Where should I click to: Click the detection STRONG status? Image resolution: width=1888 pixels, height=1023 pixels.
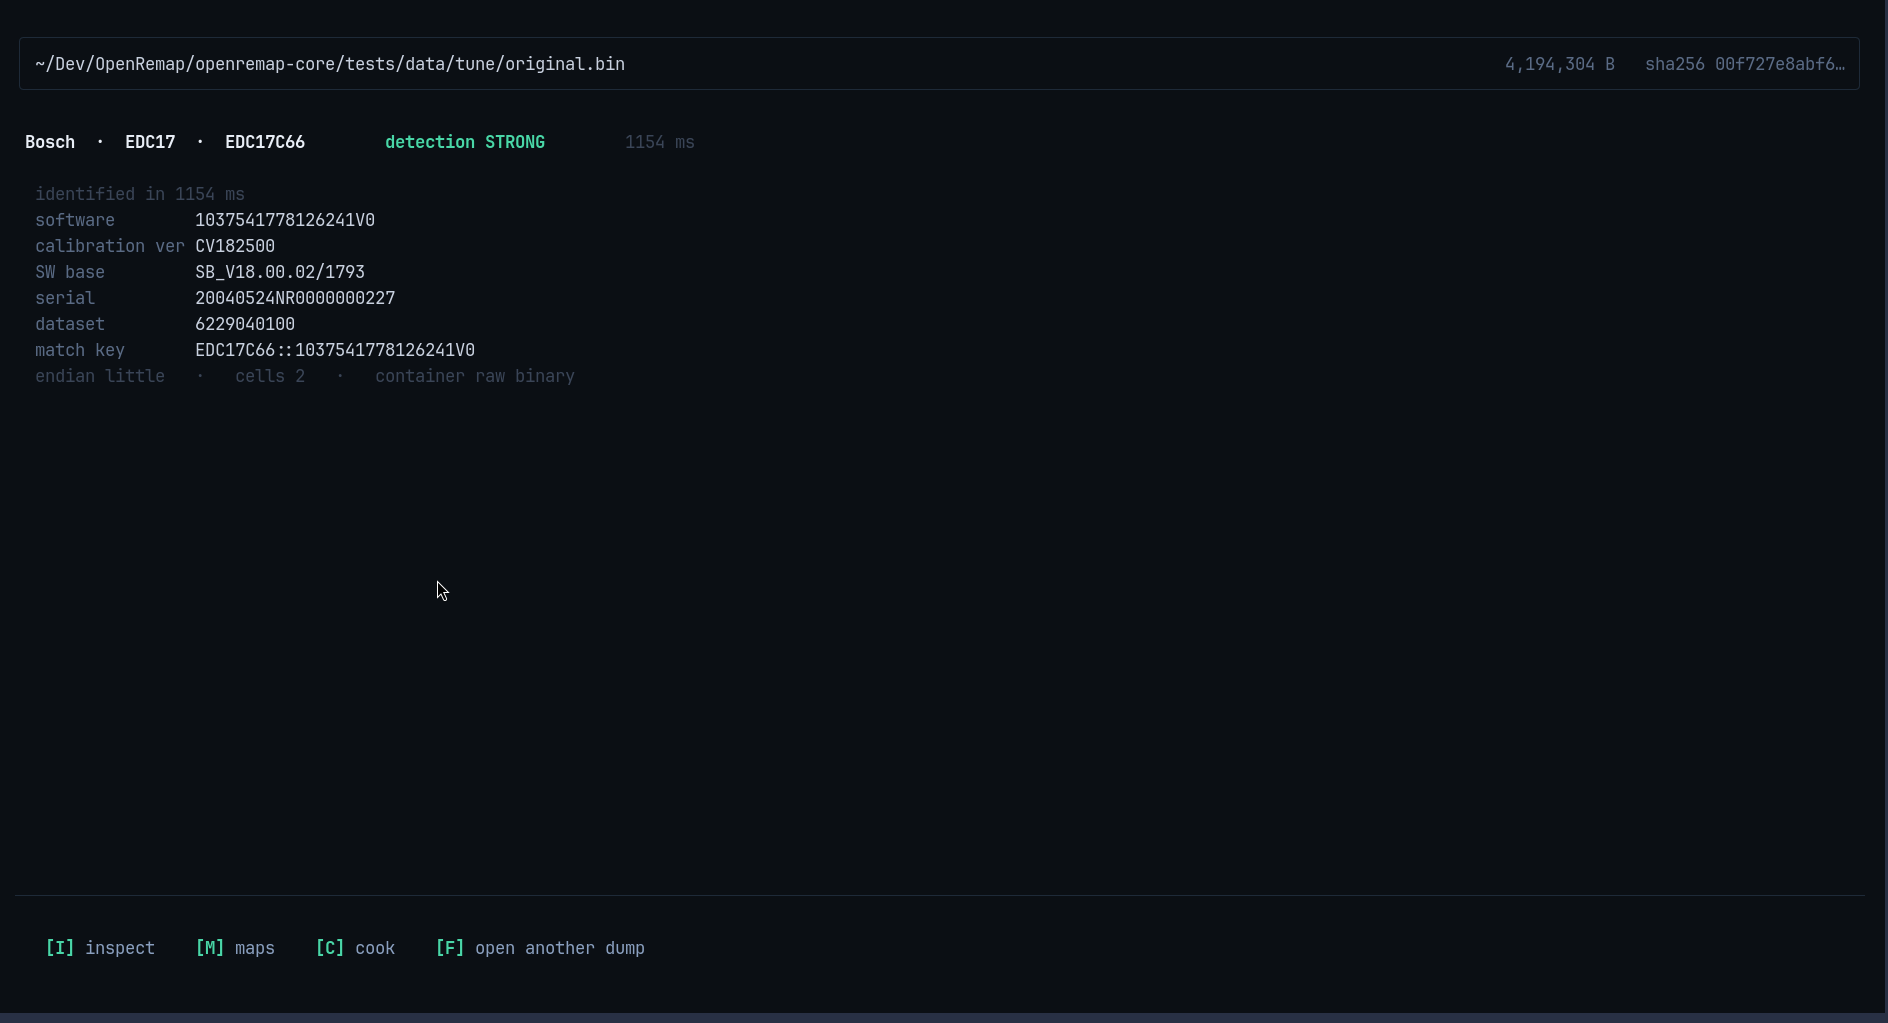tap(465, 142)
